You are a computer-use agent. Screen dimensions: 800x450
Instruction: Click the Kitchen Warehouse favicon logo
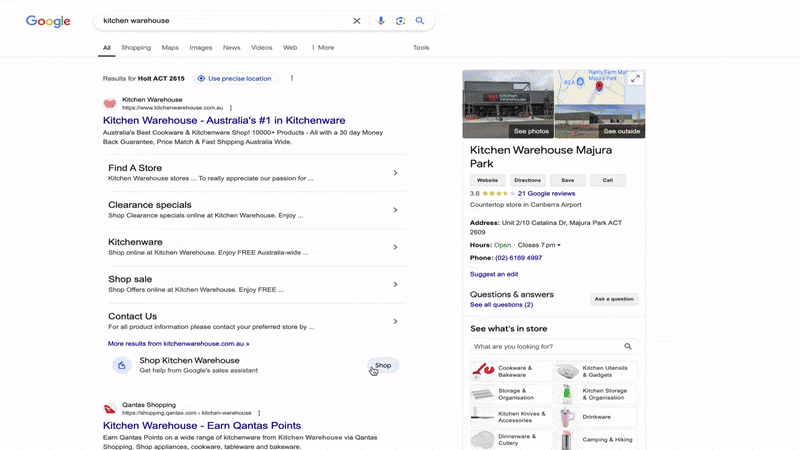[110, 104]
